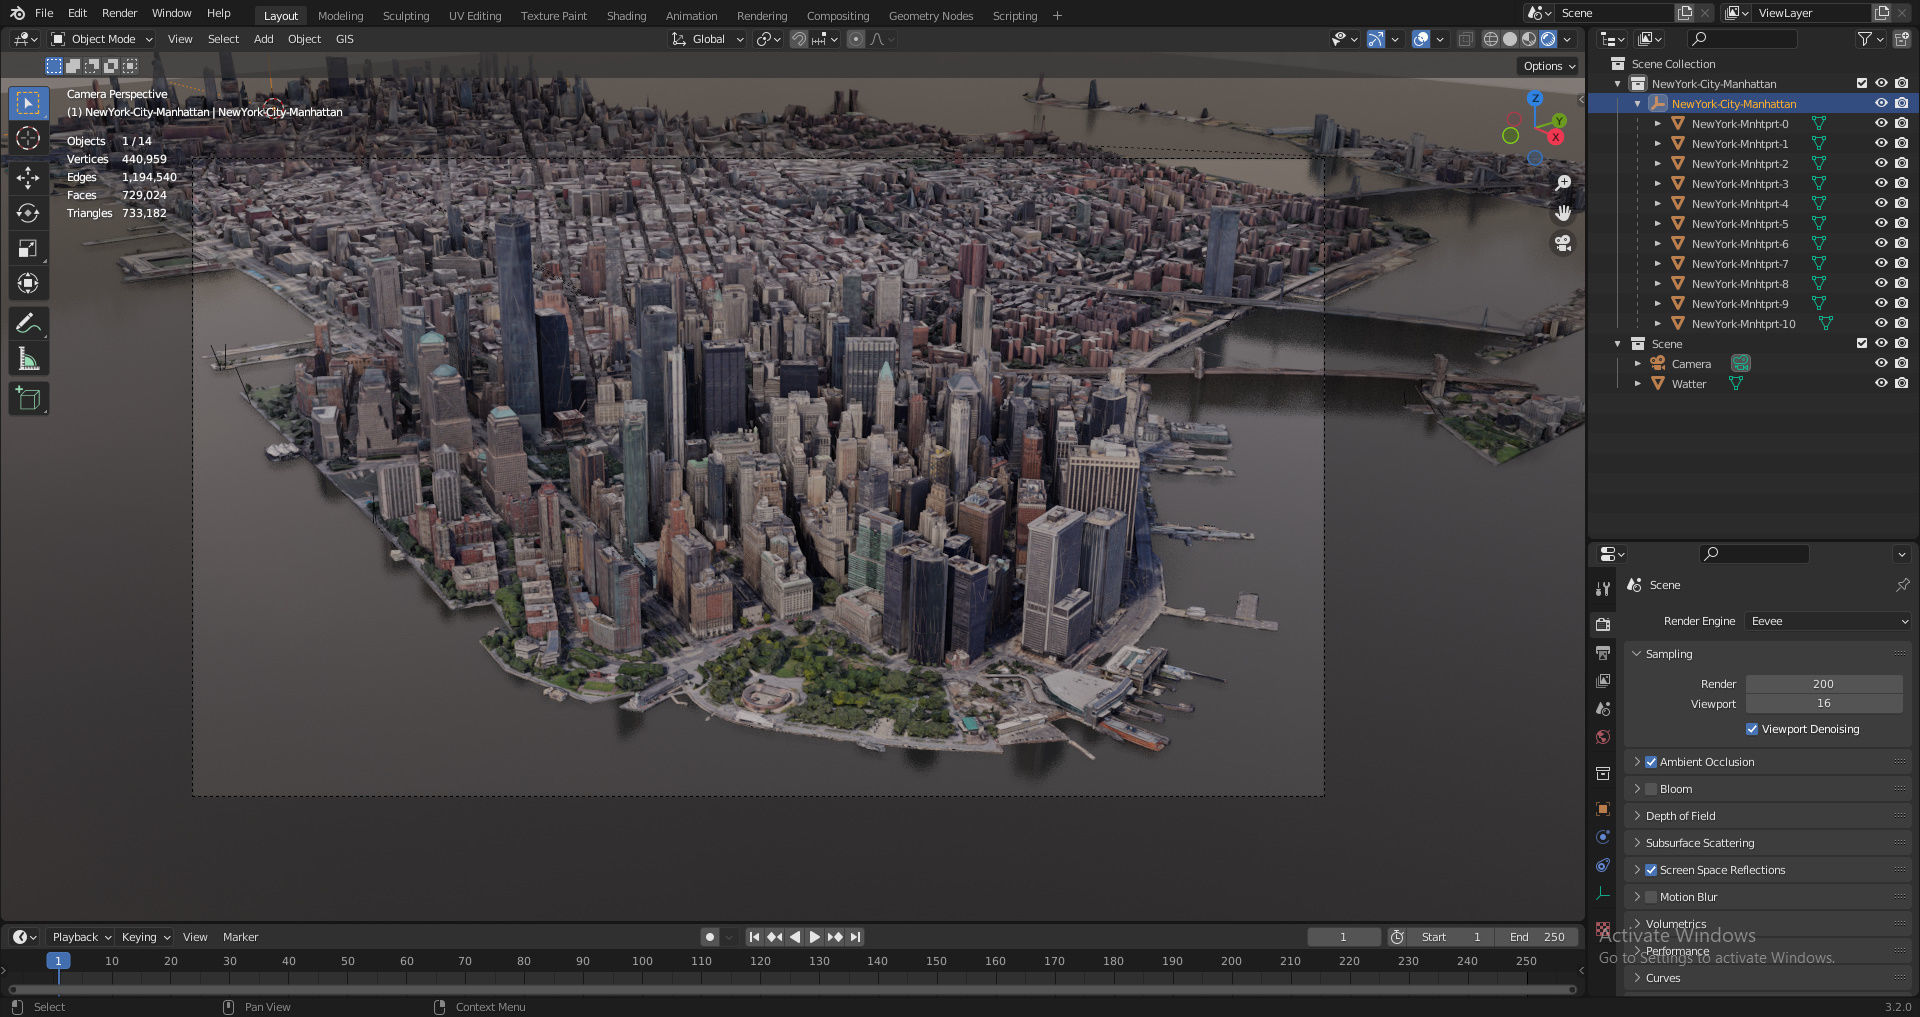Image resolution: width=1920 pixels, height=1017 pixels.
Task: Open the File menu
Action: (44, 13)
